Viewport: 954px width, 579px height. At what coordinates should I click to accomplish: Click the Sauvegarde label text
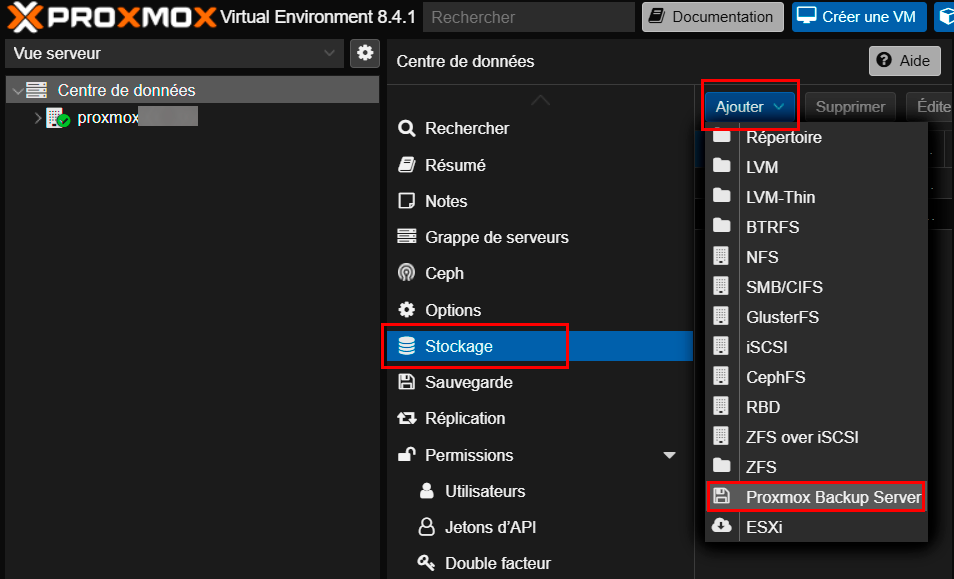[x=468, y=383]
